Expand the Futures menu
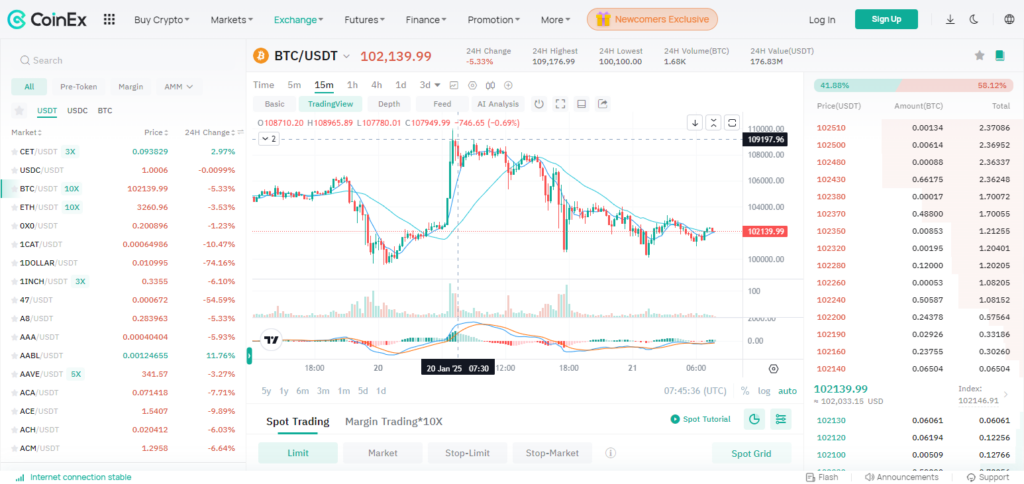This screenshot has width=1024, height=484. pos(364,20)
